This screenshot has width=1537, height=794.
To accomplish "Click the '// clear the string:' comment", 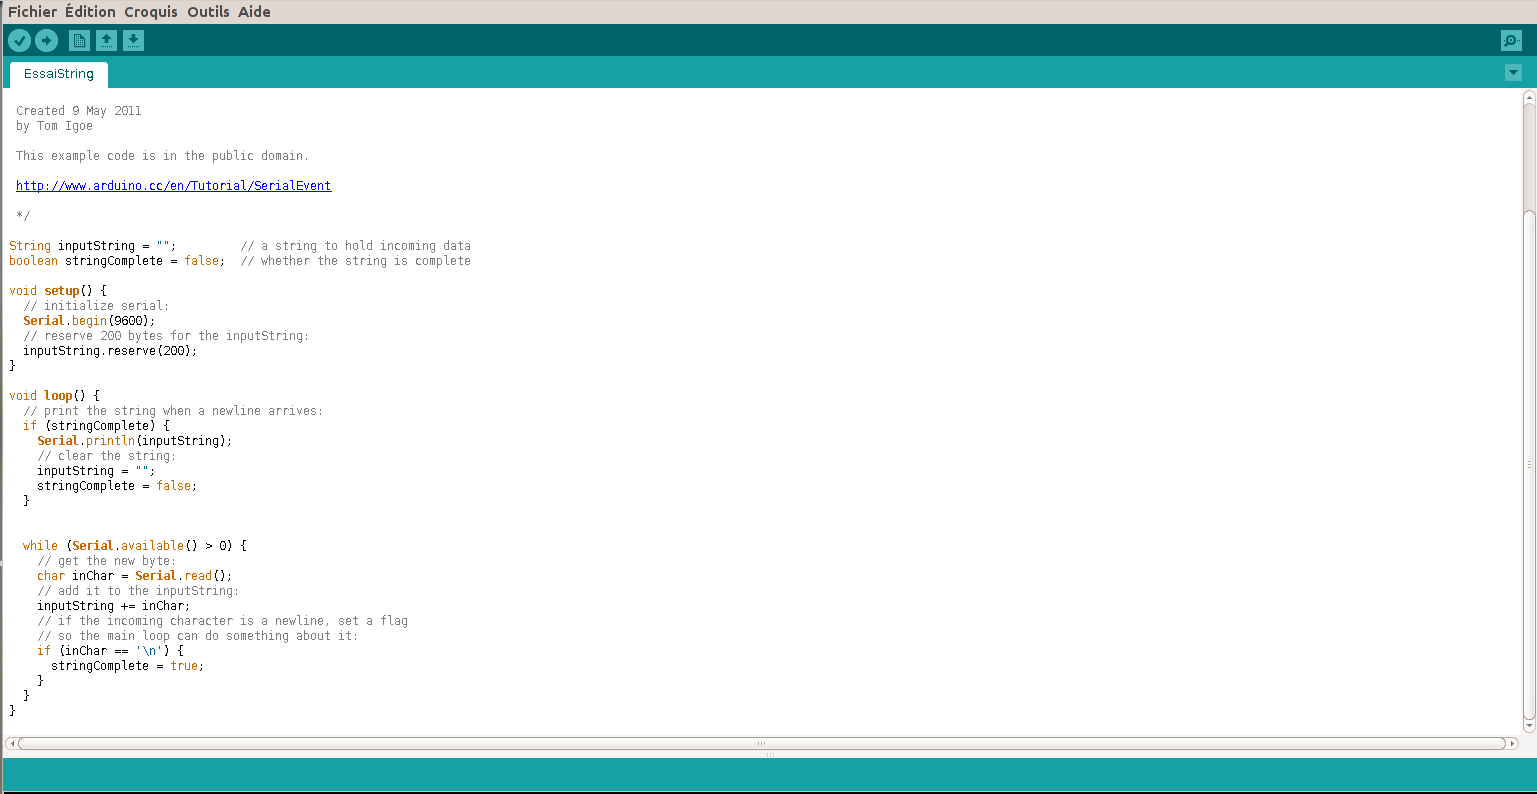I will point(106,456).
